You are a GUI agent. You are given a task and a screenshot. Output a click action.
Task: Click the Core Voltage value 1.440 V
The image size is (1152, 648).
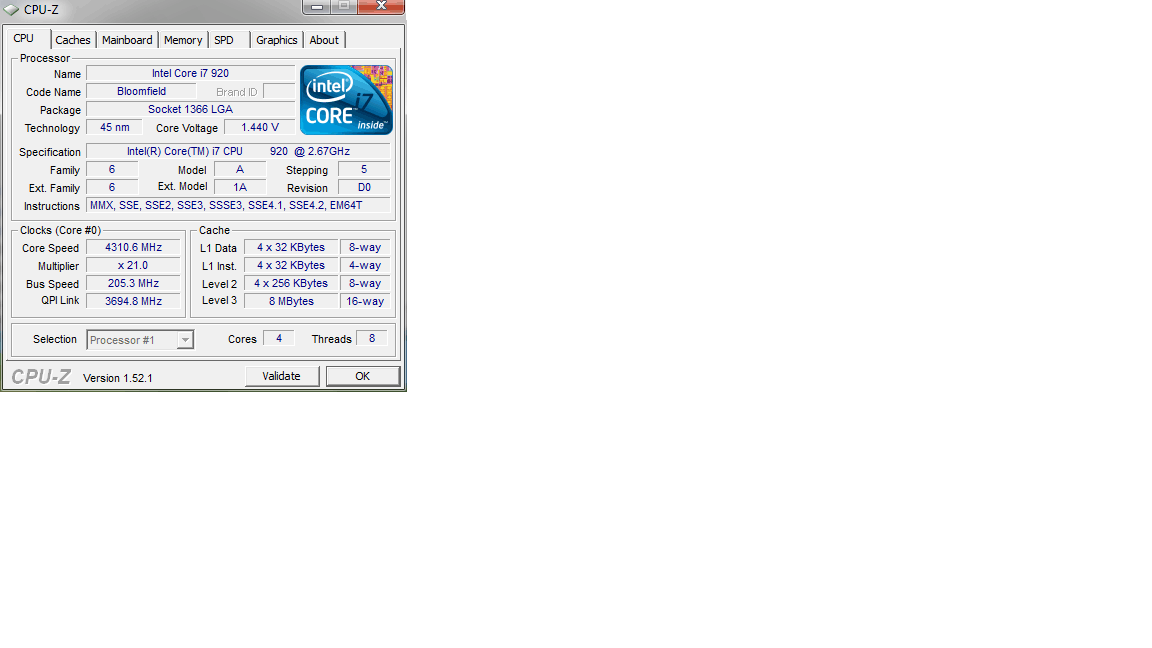tap(259, 127)
